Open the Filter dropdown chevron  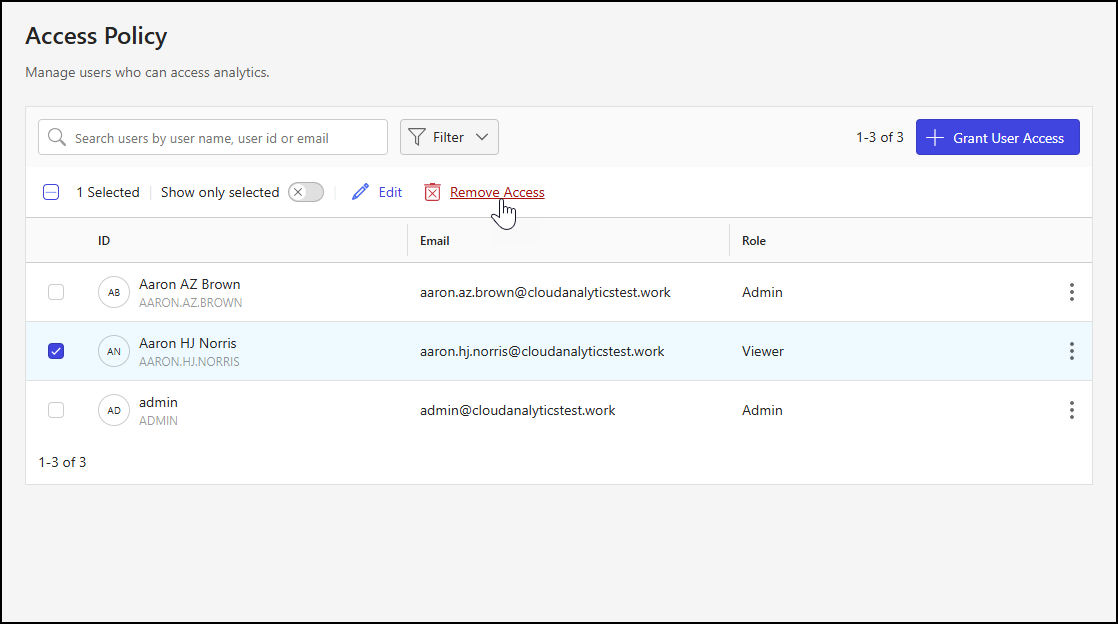click(482, 137)
